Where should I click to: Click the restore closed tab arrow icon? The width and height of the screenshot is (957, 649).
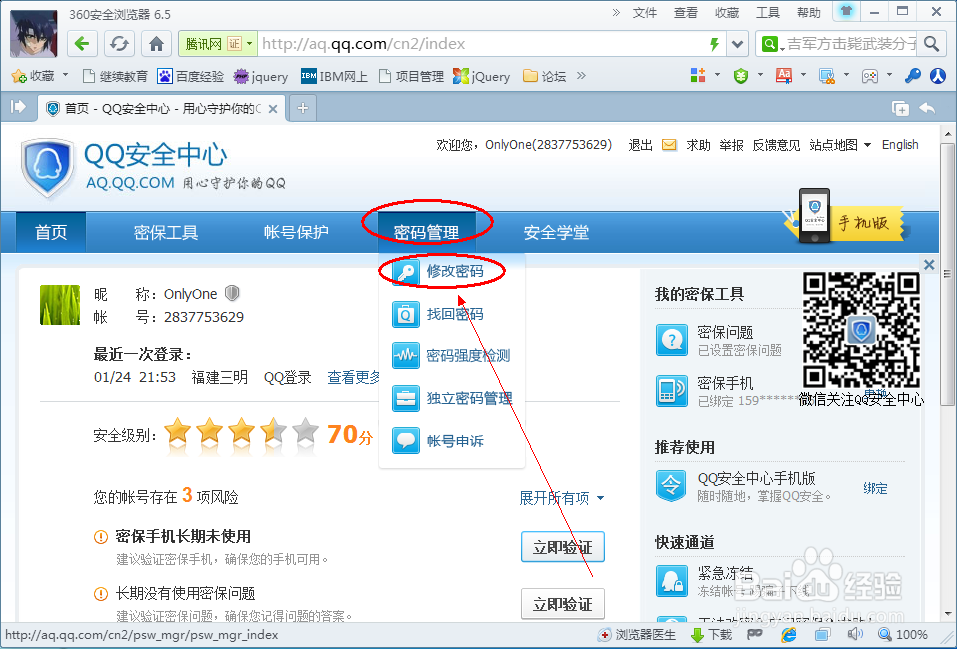(x=927, y=109)
